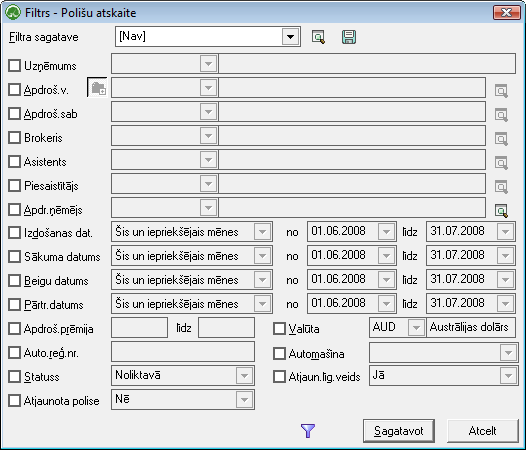
Task: Check the Valūta checkbox
Action: click(x=279, y=329)
